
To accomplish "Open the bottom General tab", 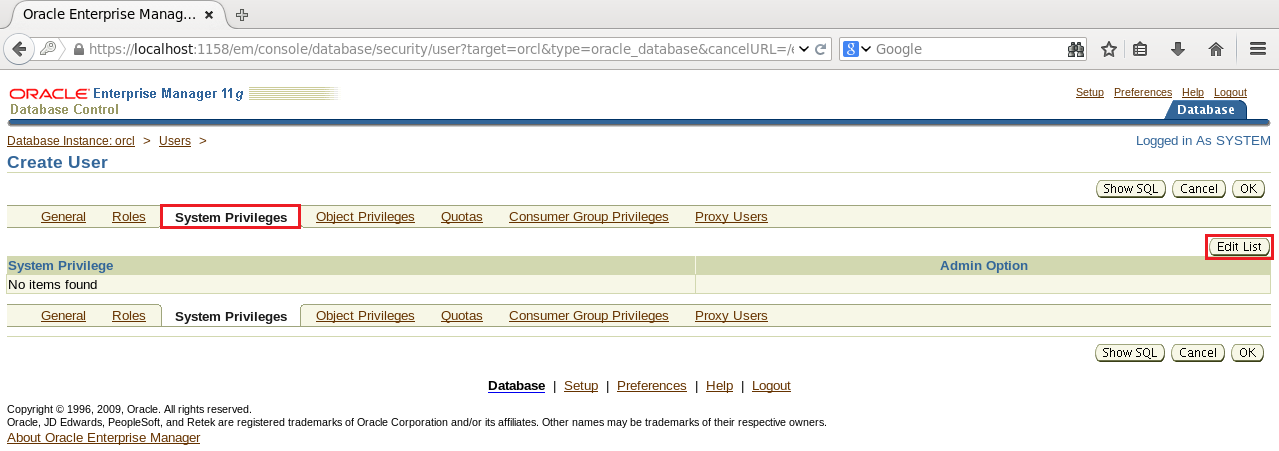I will (x=63, y=315).
